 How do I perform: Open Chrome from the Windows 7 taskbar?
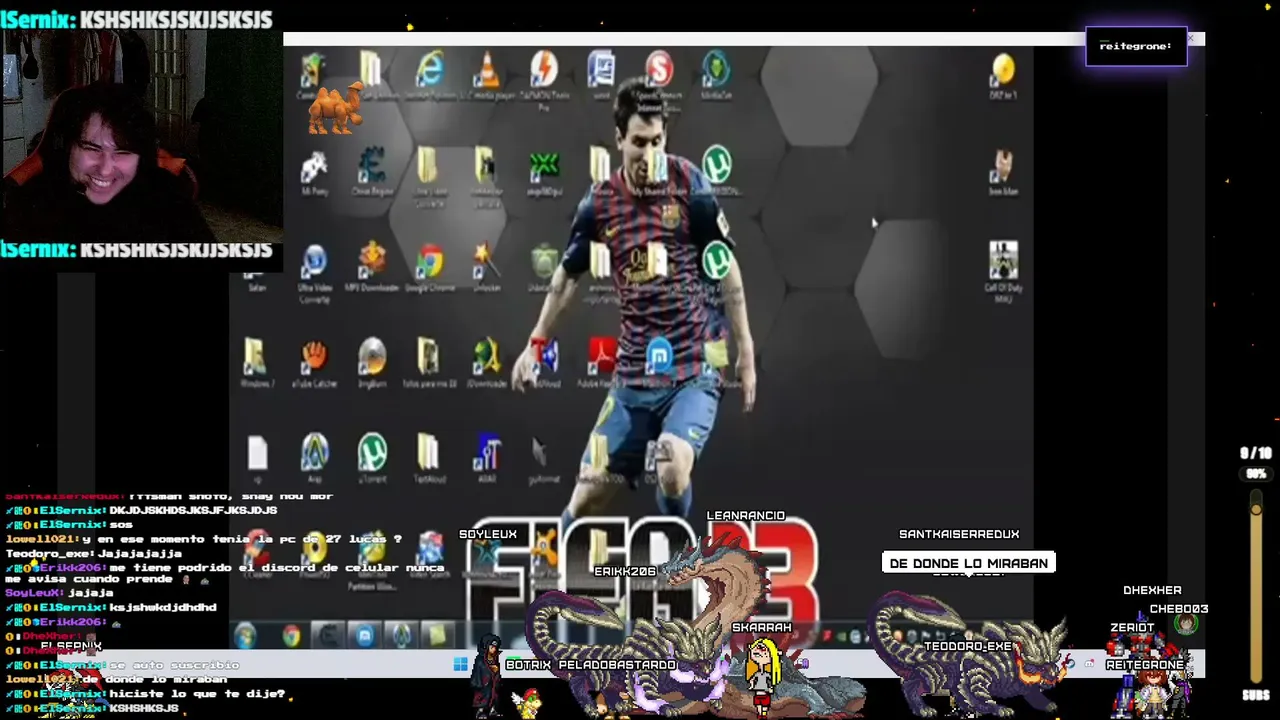point(291,636)
